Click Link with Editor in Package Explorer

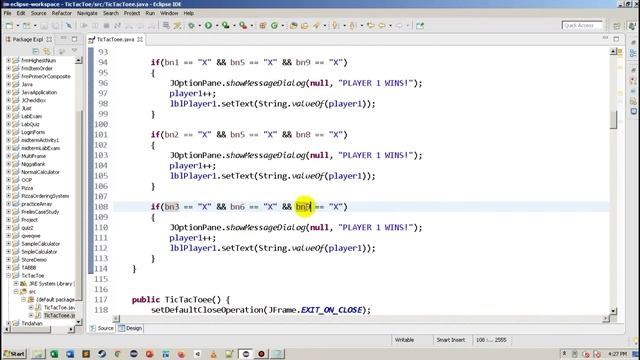point(47,51)
